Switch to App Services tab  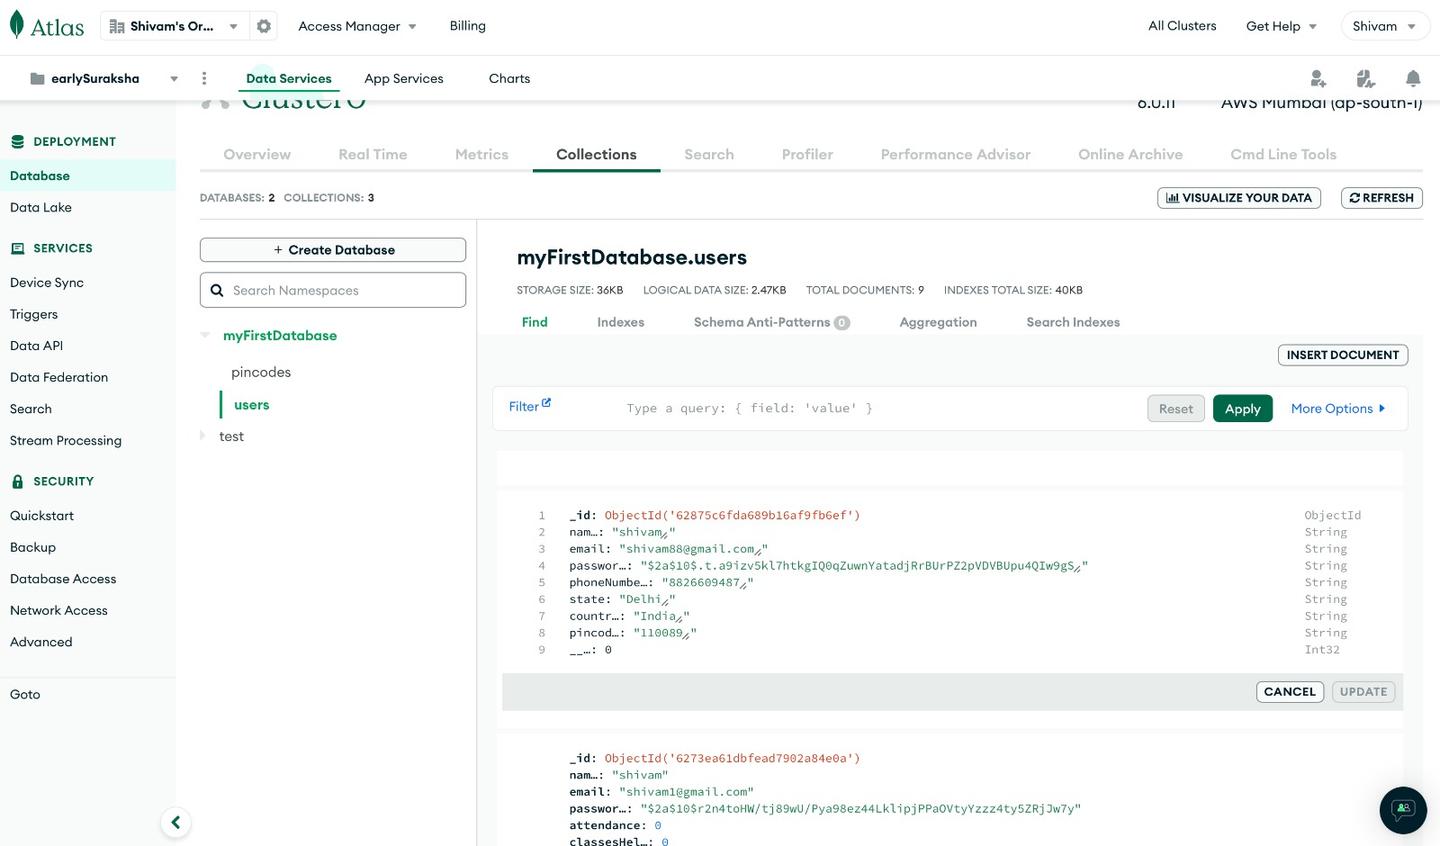tap(404, 78)
